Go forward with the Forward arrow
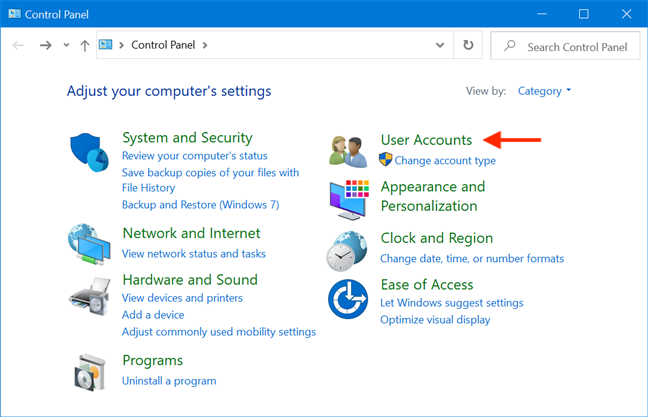648x417 pixels. coord(45,45)
